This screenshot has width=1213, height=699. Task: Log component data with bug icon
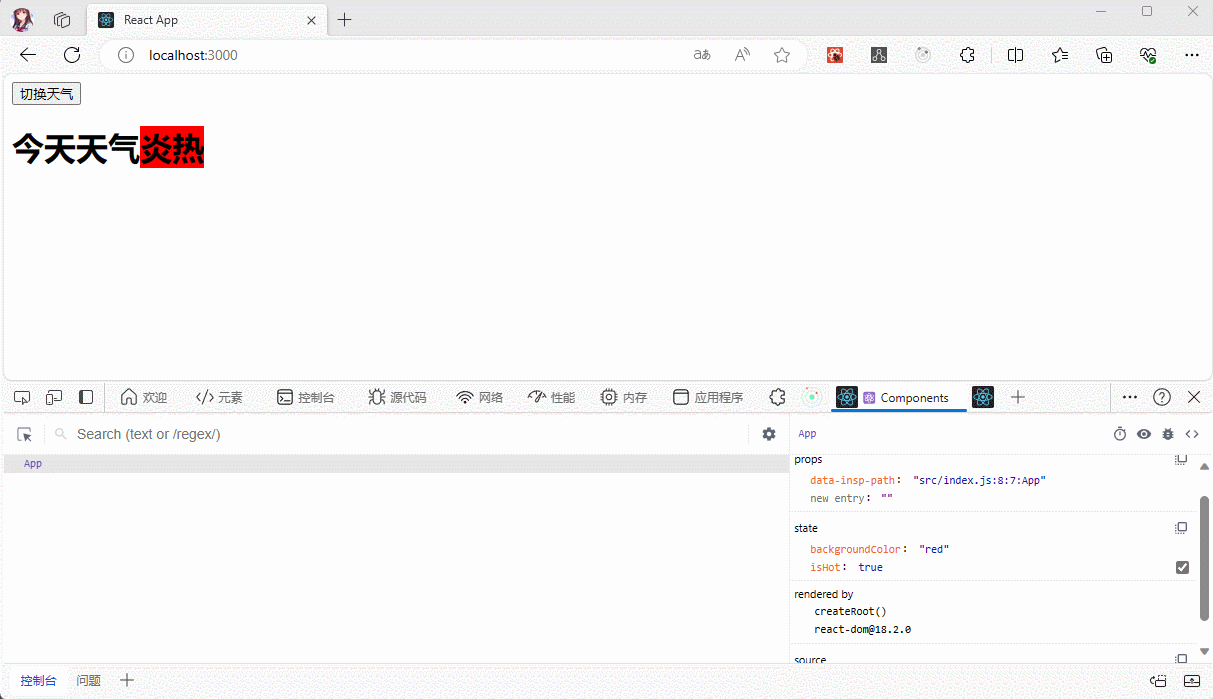click(1168, 434)
